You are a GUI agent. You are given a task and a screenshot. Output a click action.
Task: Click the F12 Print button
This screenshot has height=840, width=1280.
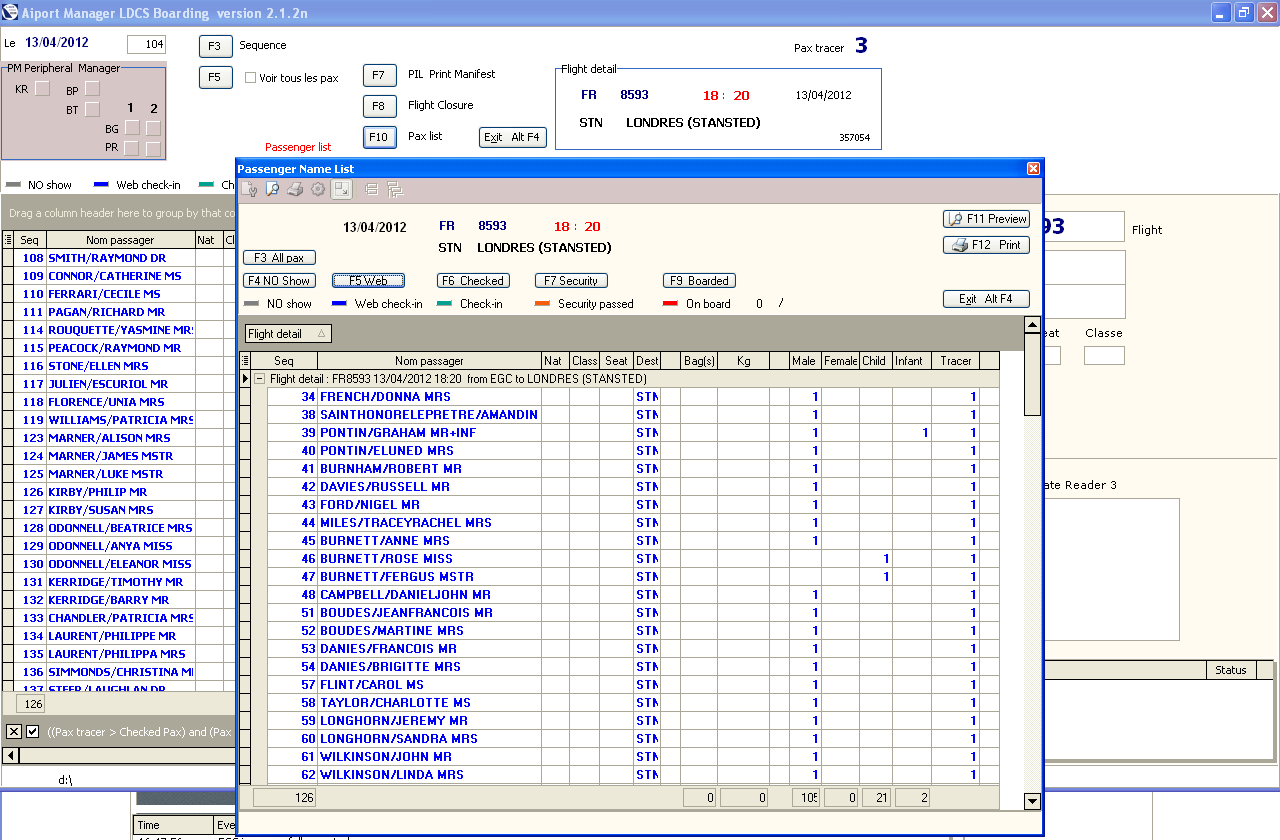click(x=986, y=245)
